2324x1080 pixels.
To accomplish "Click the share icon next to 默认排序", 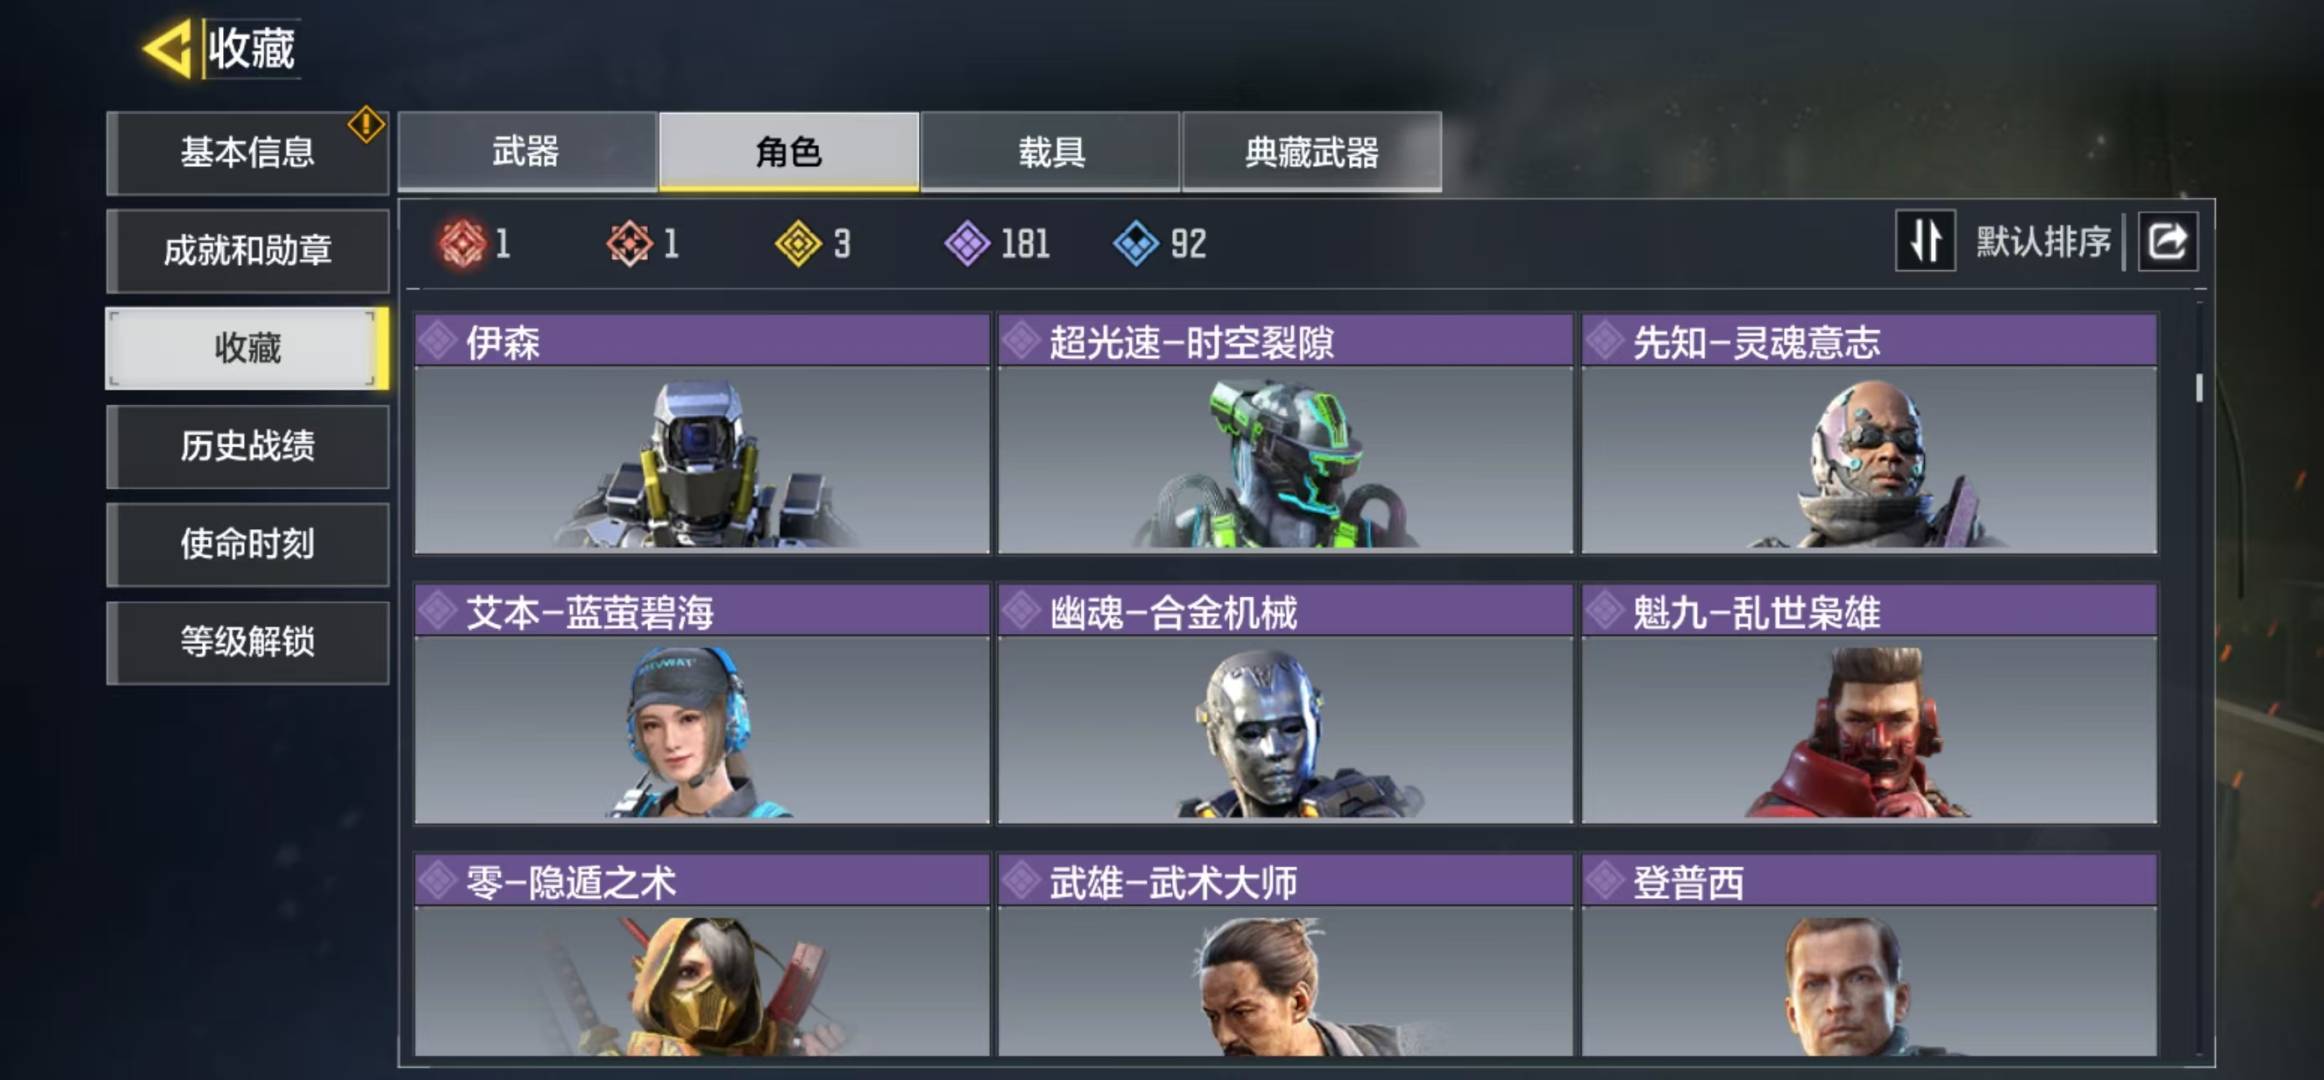I will 2167,241.
